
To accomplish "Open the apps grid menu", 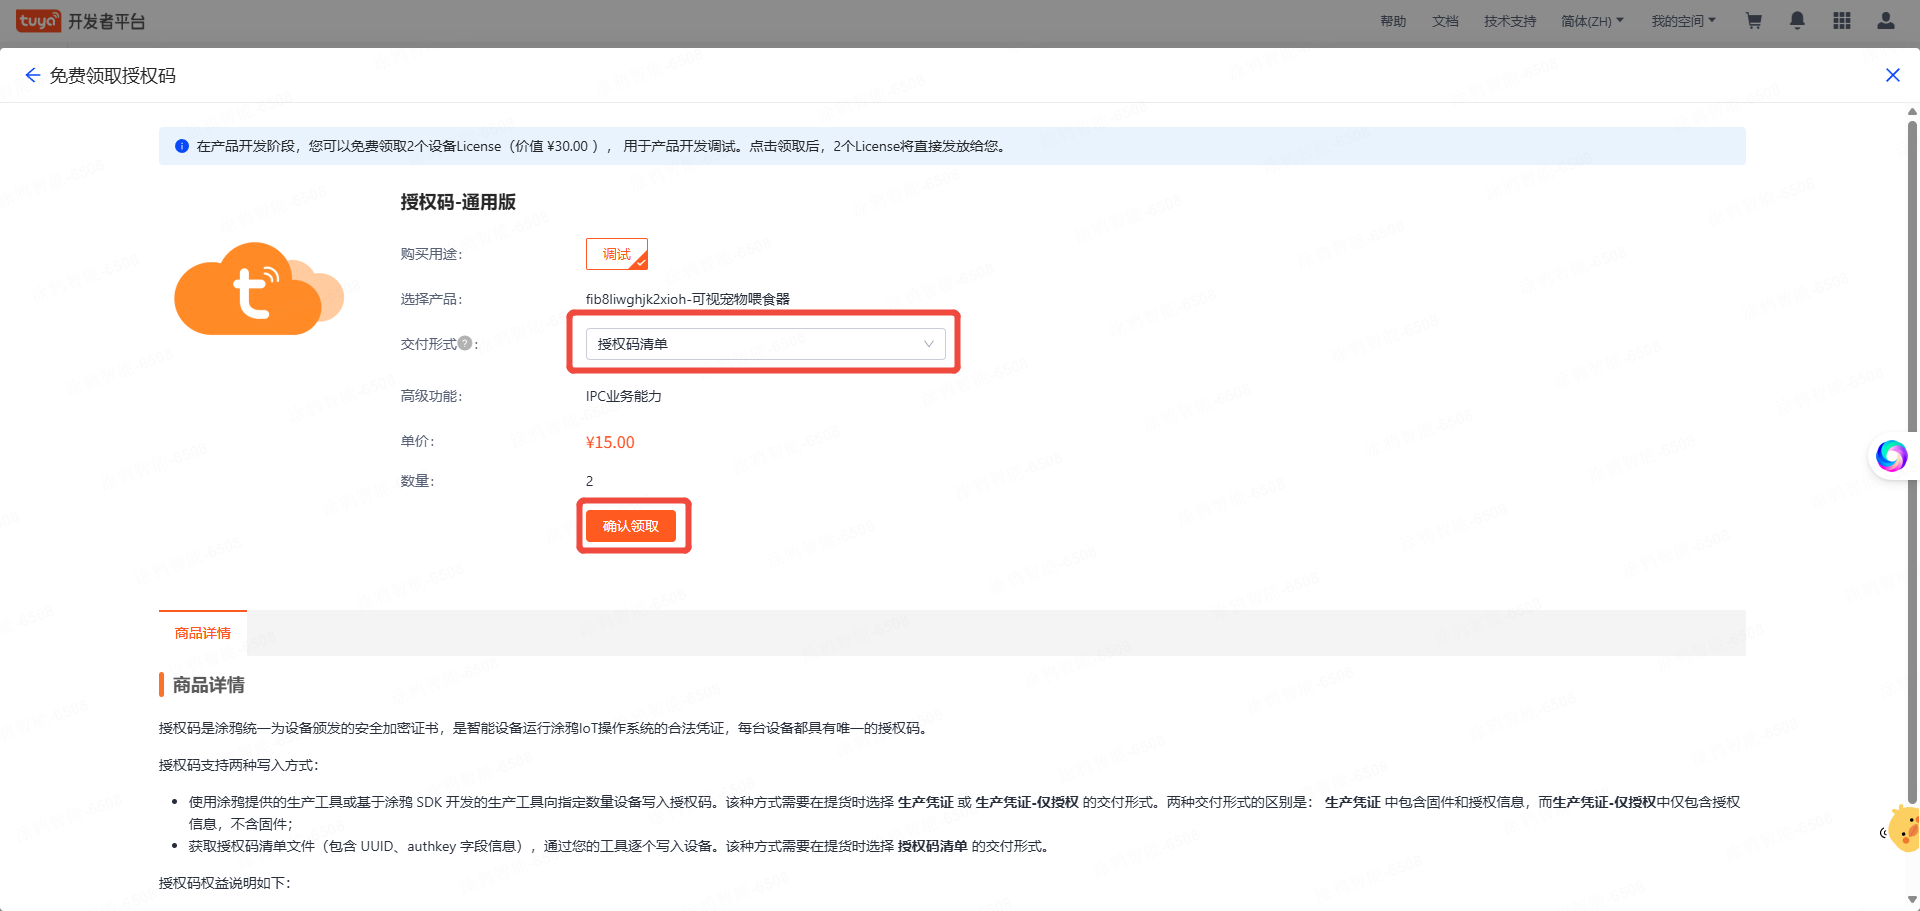I will pyautogui.click(x=1841, y=21).
